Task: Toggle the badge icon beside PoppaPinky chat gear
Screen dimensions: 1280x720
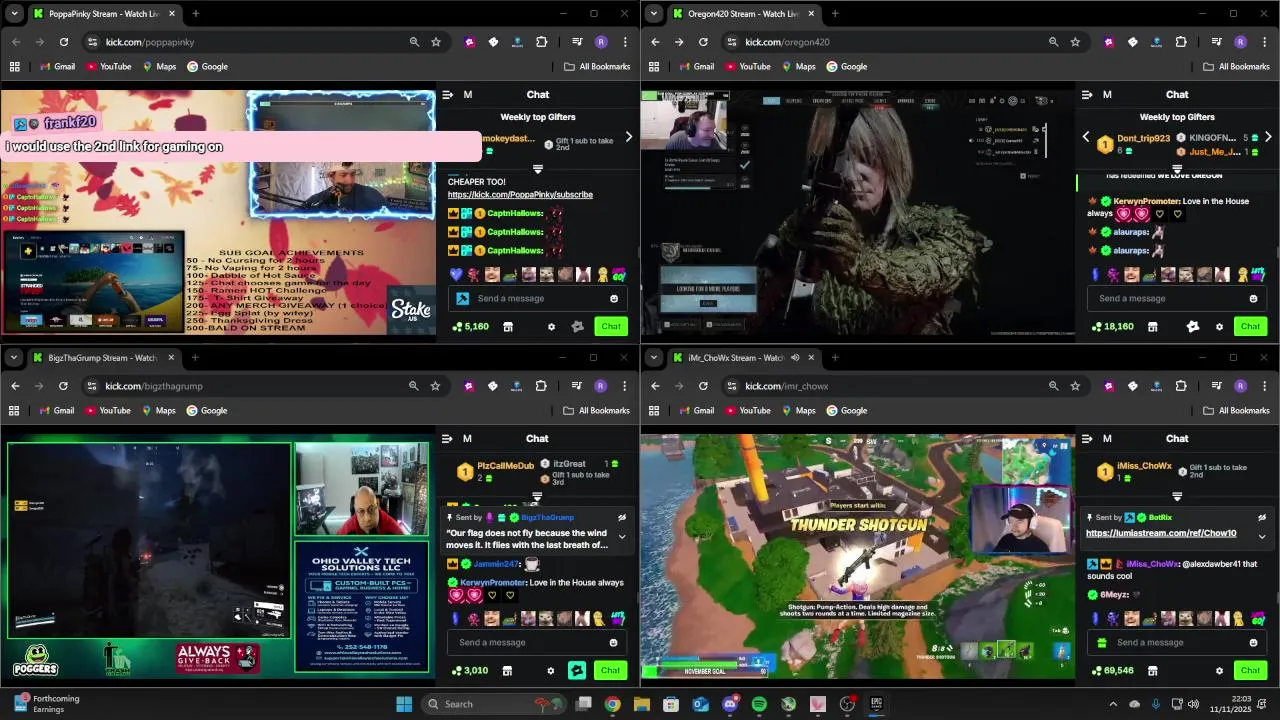Action: [x=577, y=326]
